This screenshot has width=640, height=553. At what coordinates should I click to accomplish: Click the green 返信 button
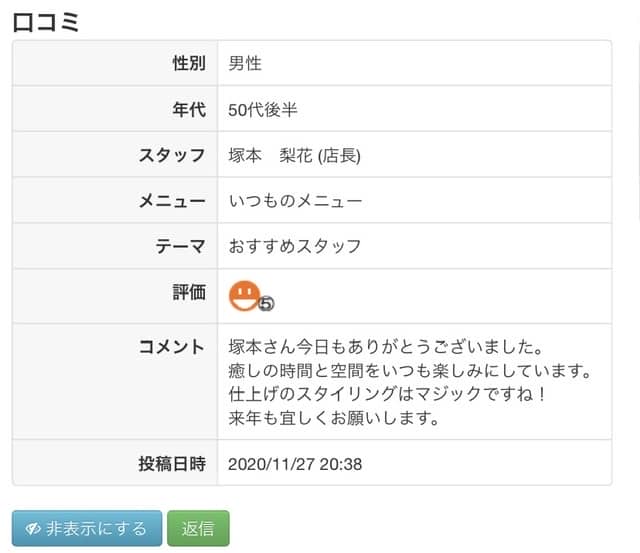point(198,528)
